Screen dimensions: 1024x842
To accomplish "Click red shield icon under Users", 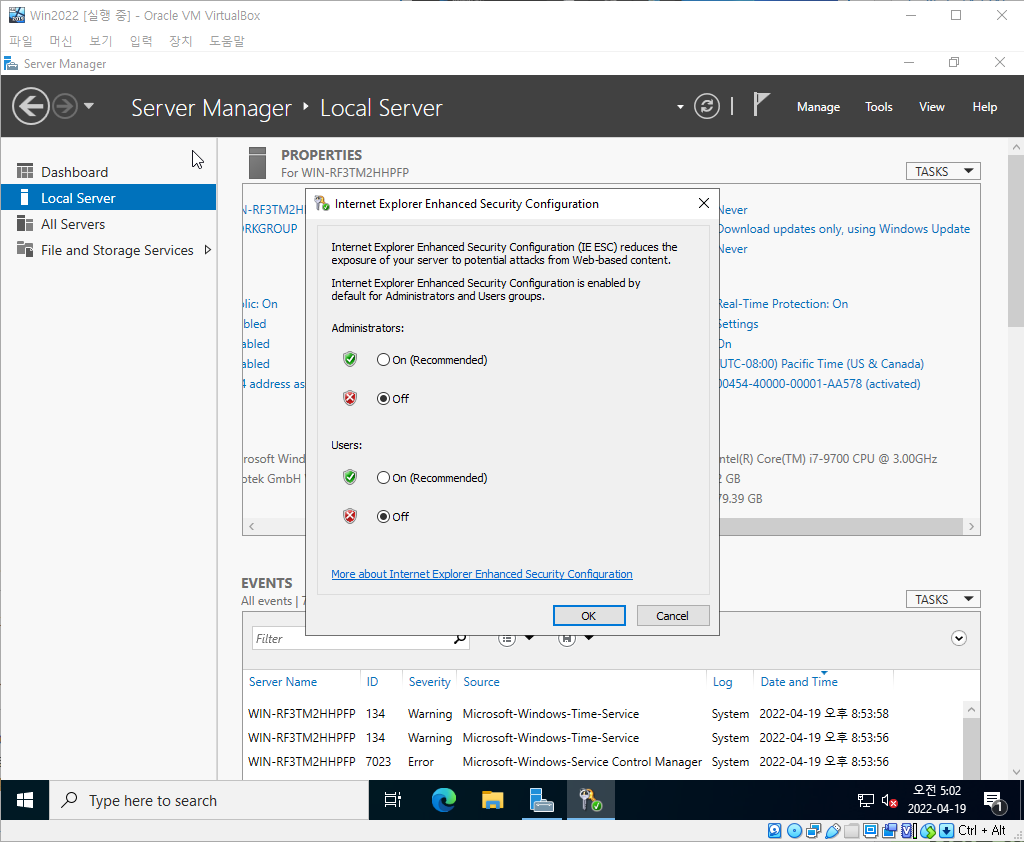I will 350,516.
